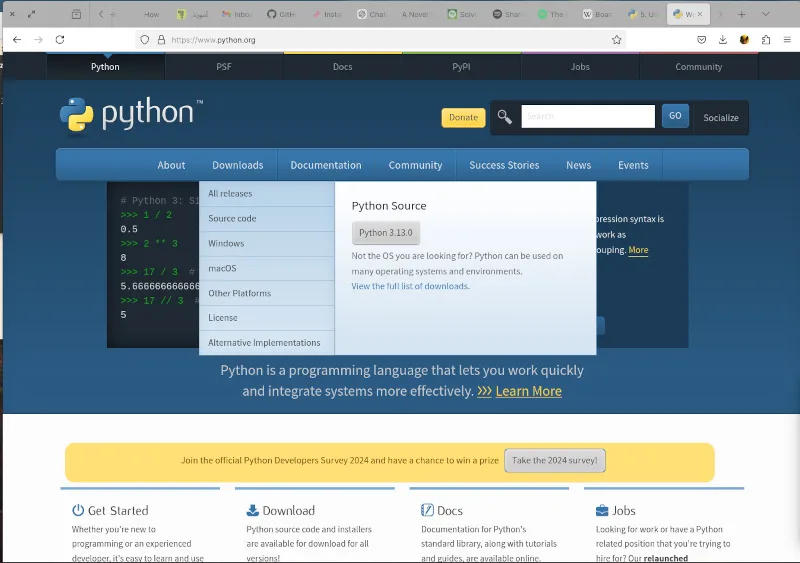Viewport: 800px width, 563px height.
Task: Open the hamburger application menu
Action: point(787,39)
